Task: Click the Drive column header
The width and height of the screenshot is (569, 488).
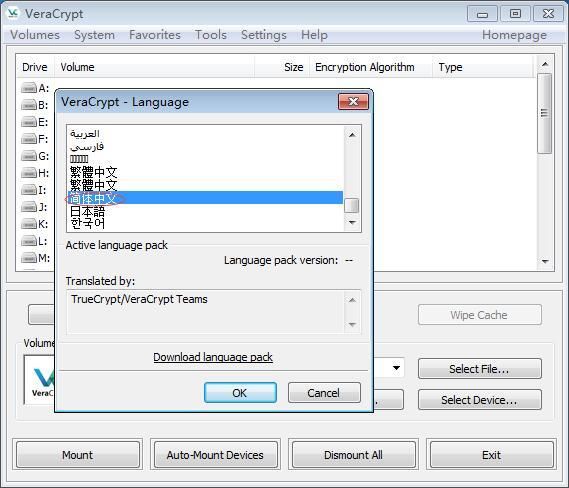Action: coord(35,67)
